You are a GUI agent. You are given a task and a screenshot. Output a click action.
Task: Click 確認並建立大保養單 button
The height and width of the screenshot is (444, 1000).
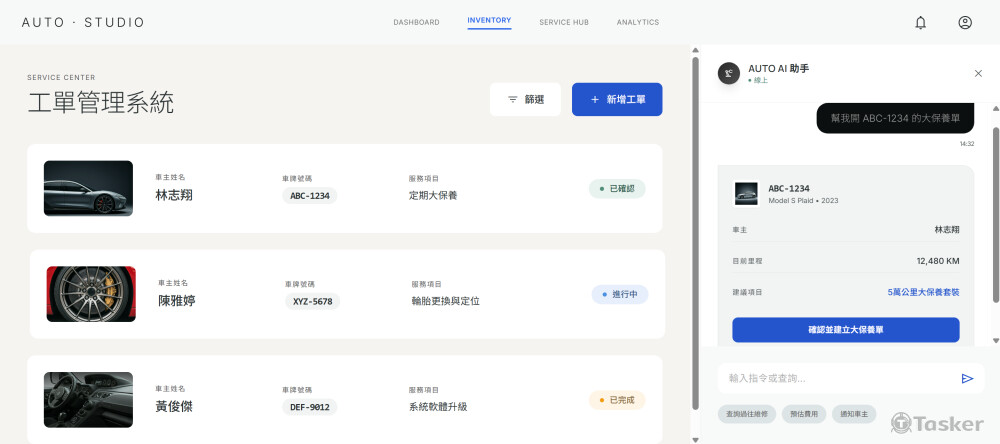click(x=845, y=329)
